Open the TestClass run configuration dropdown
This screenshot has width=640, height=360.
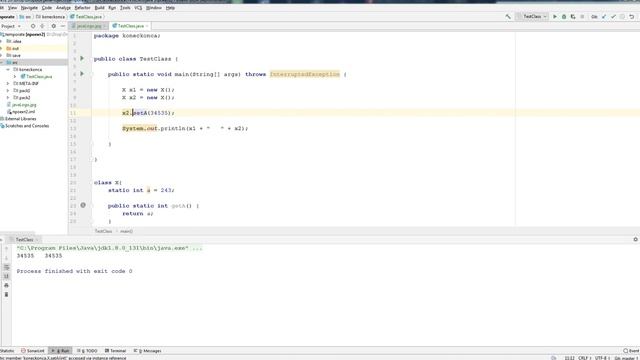(x=532, y=17)
